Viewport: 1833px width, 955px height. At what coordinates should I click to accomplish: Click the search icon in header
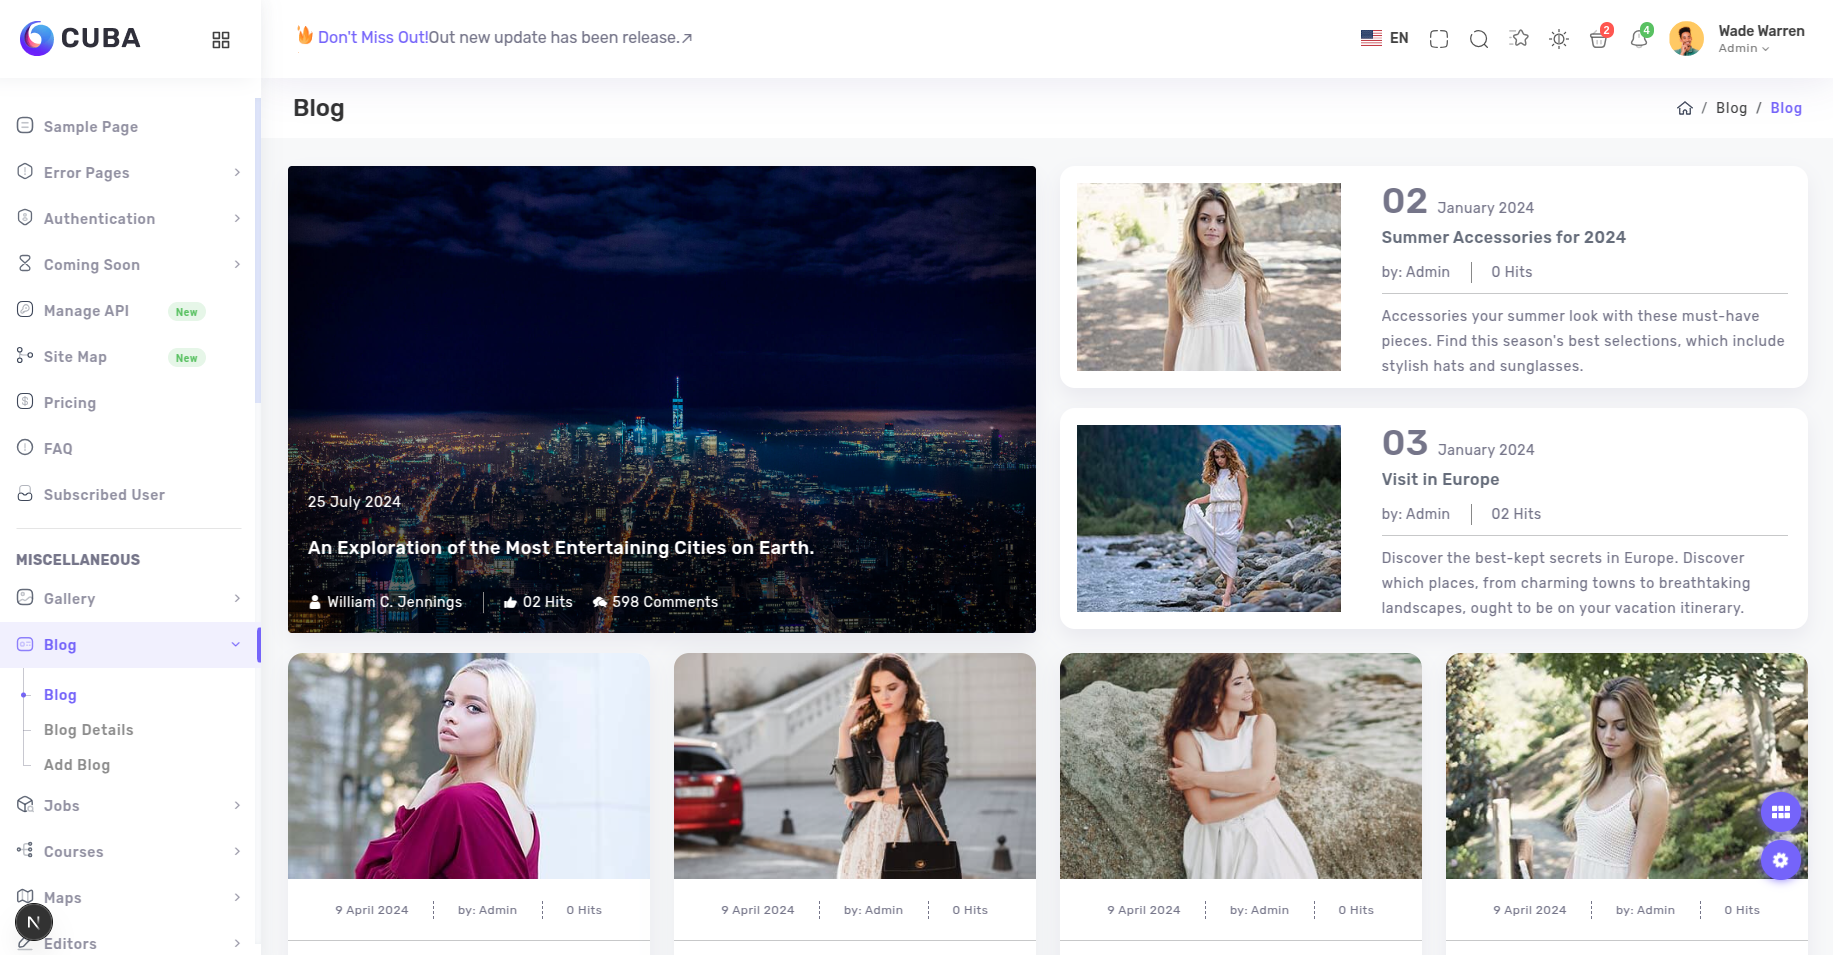pyautogui.click(x=1478, y=39)
